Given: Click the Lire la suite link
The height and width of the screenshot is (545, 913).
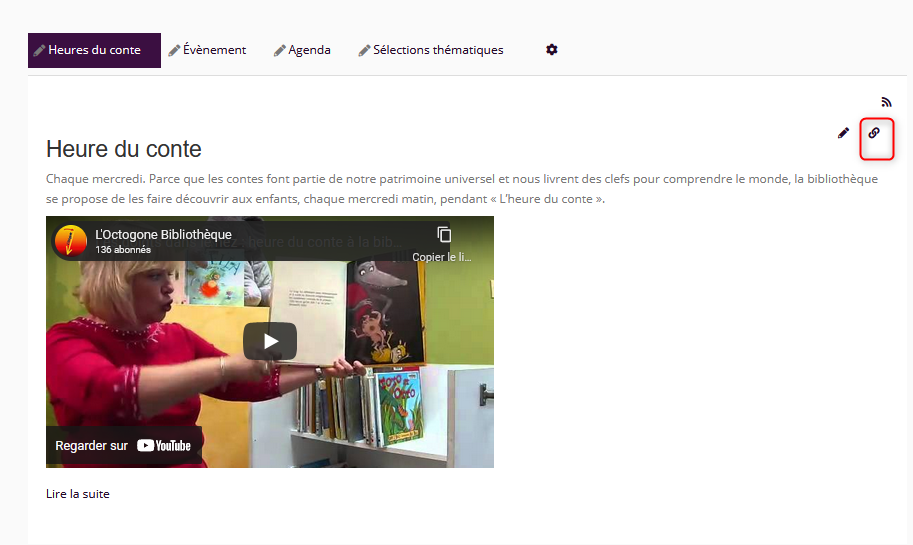Looking at the screenshot, I should (77, 494).
